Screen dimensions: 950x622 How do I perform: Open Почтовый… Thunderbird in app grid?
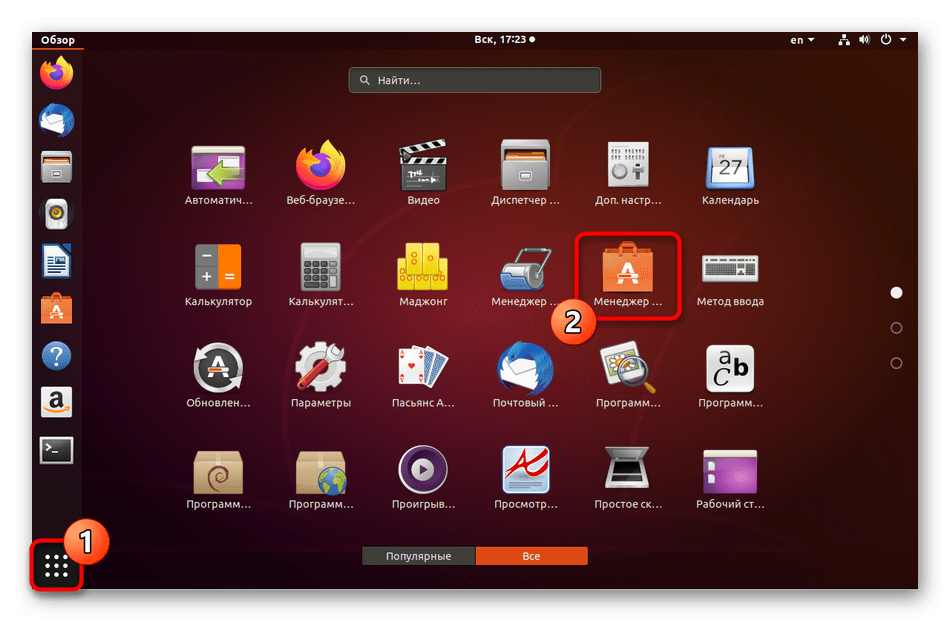click(525, 377)
